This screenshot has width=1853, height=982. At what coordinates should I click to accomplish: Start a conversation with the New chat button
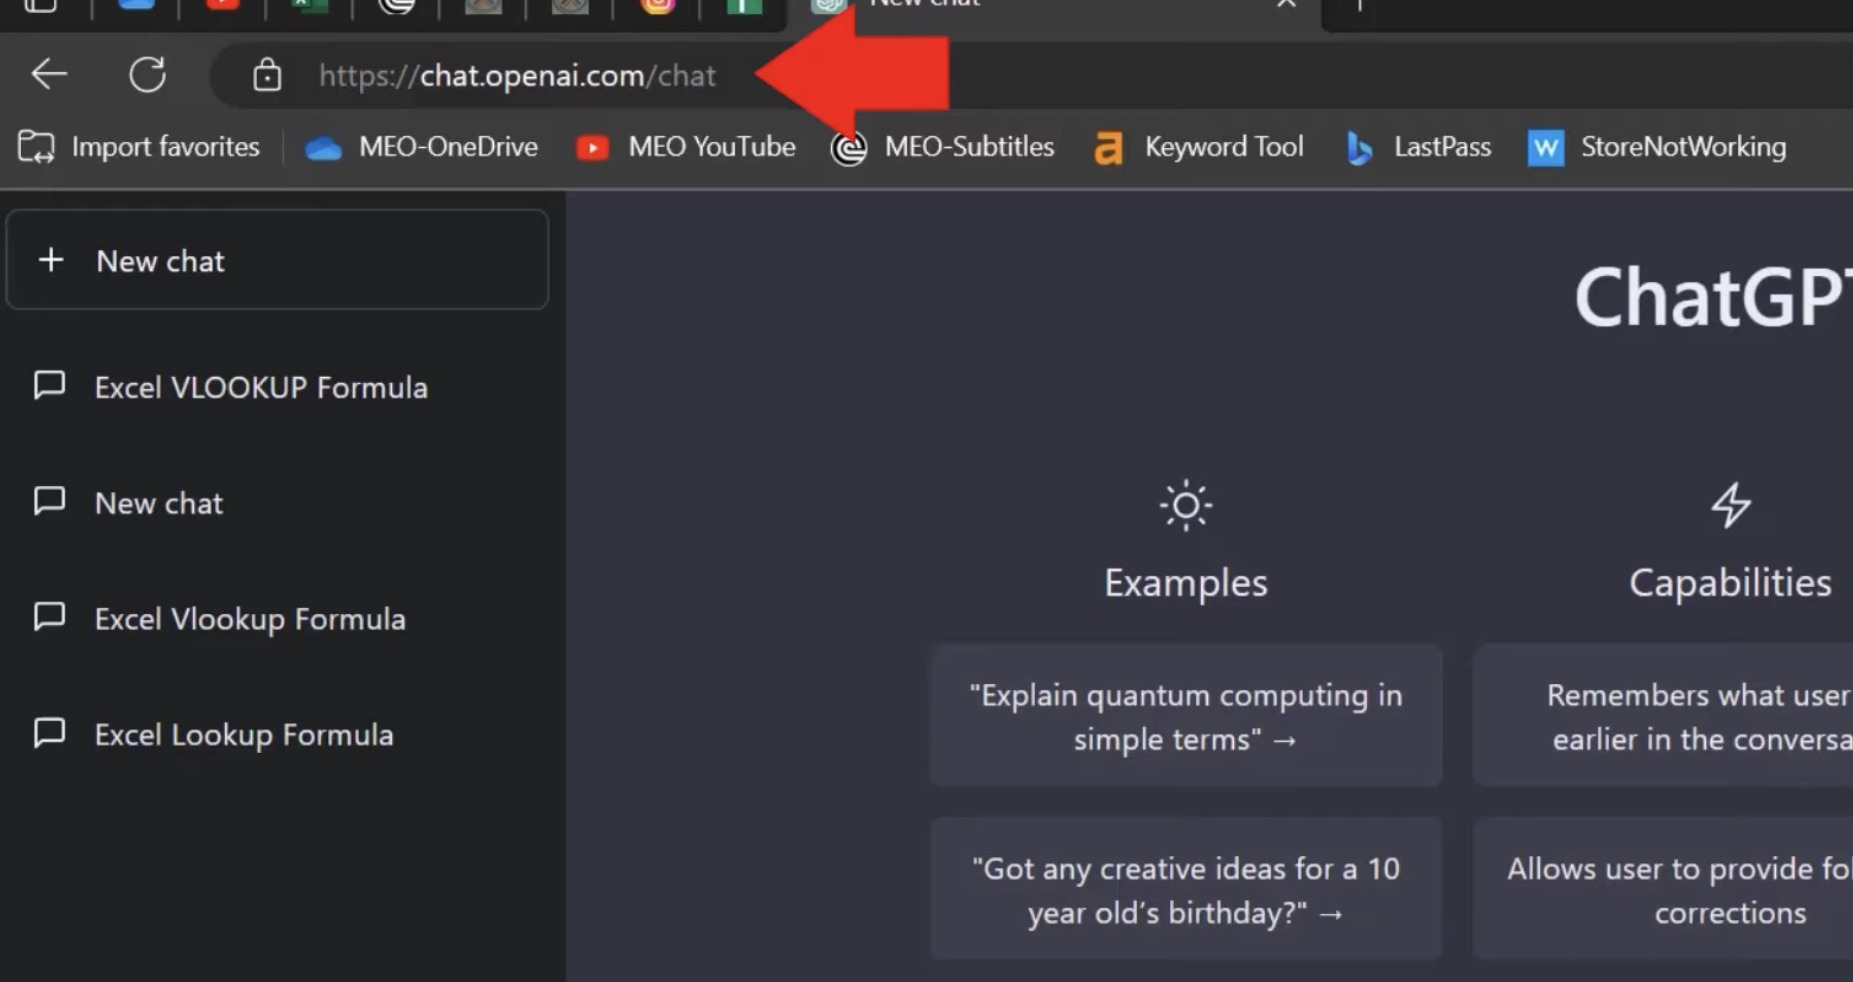[277, 260]
